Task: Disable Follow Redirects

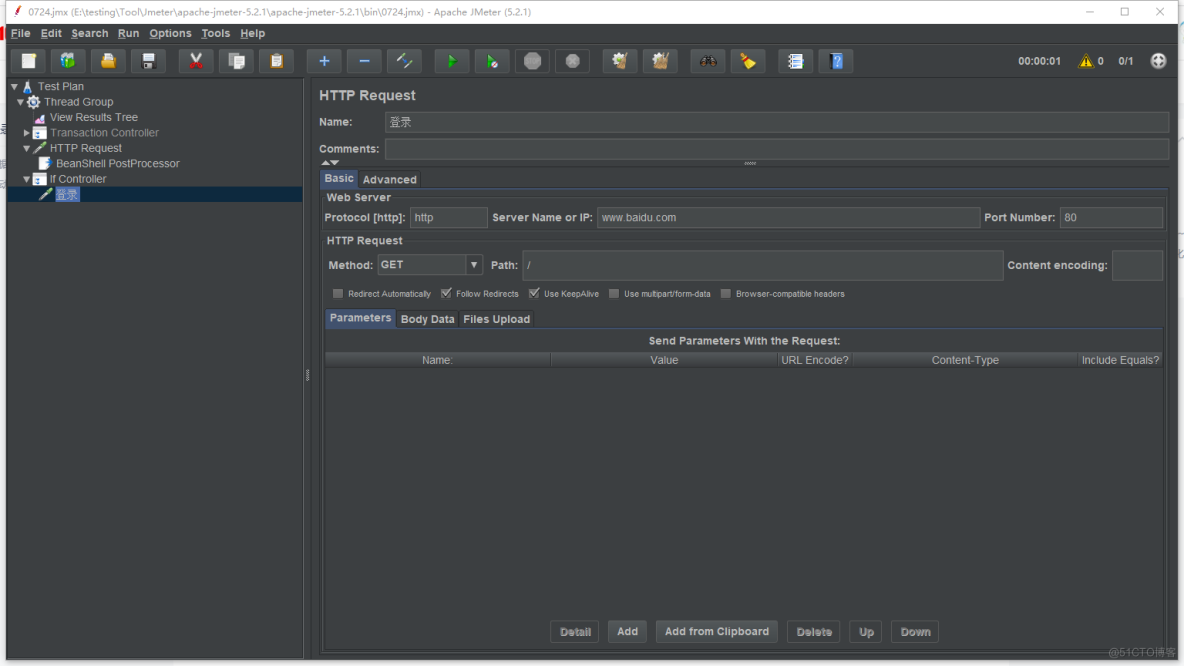Action: pyautogui.click(x=446, y=293)
